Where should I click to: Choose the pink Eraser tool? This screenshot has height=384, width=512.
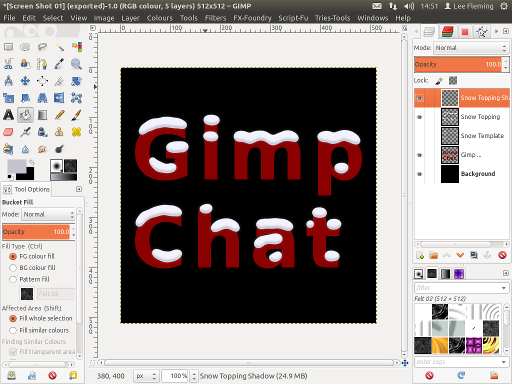coord(9,132)
